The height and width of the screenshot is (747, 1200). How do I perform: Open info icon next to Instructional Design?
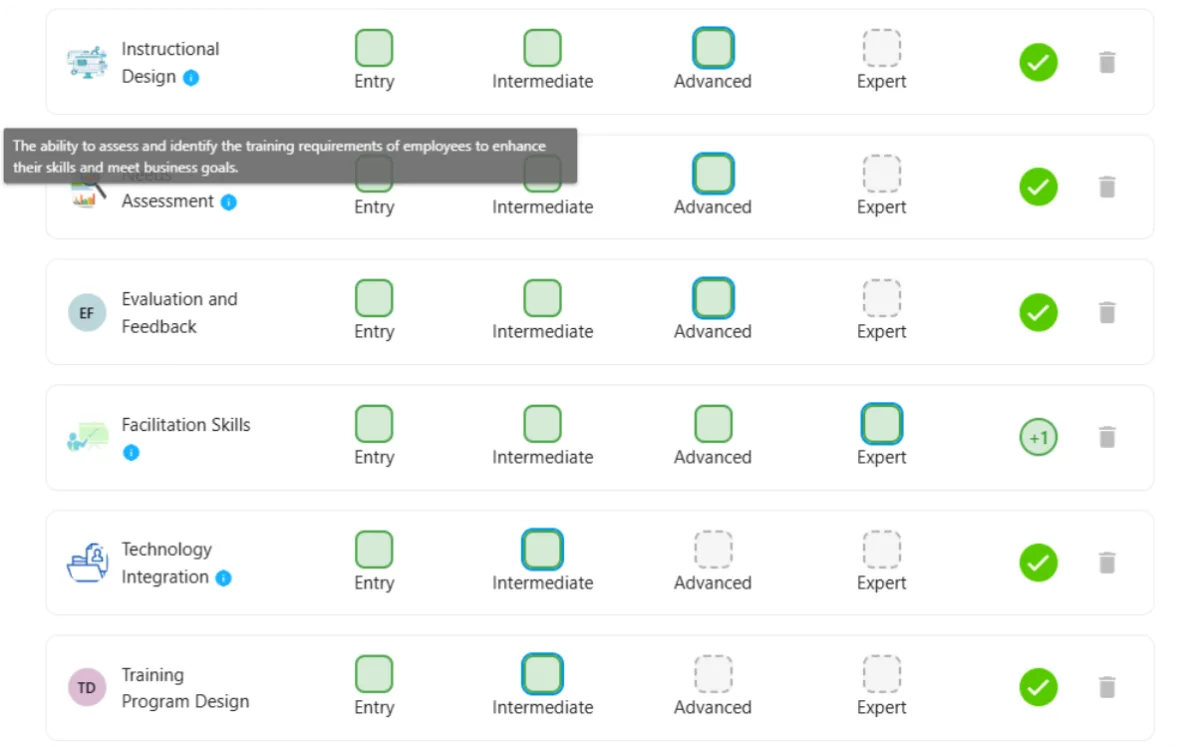[x=191, y=77]
